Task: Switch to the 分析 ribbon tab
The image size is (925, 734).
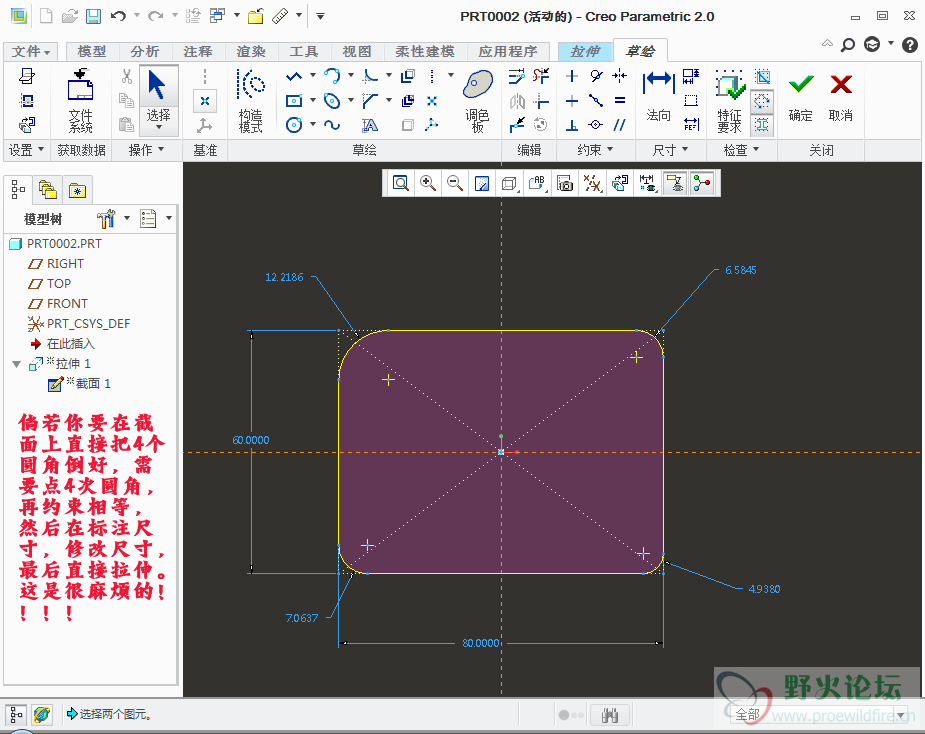Action: point(145,52)
